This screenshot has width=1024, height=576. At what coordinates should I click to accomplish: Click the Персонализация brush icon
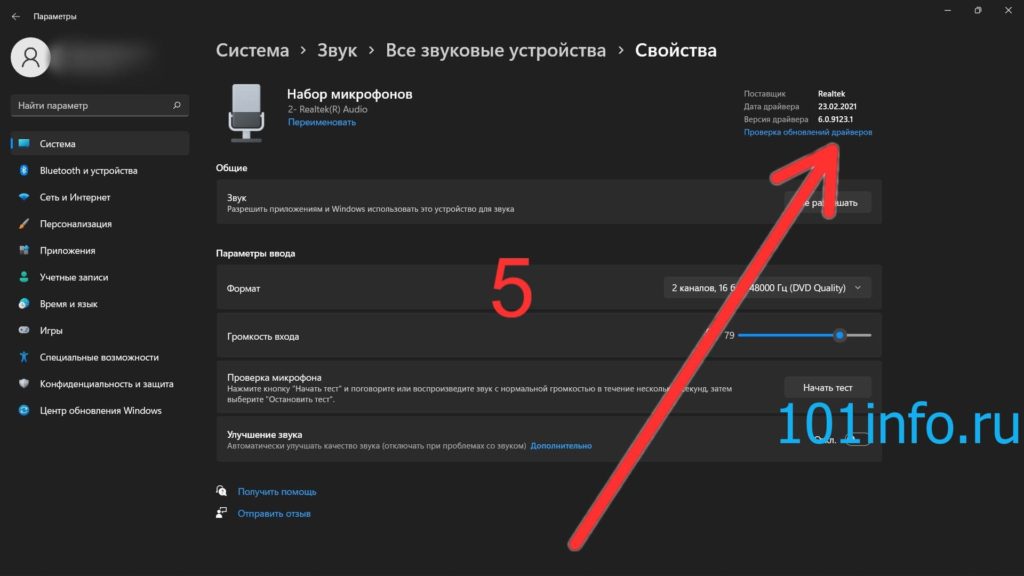tap(24, 224)
